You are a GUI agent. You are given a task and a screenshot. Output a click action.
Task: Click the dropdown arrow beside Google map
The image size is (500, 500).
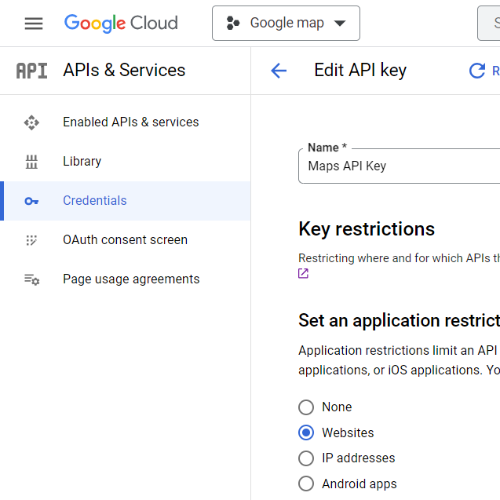340,23
